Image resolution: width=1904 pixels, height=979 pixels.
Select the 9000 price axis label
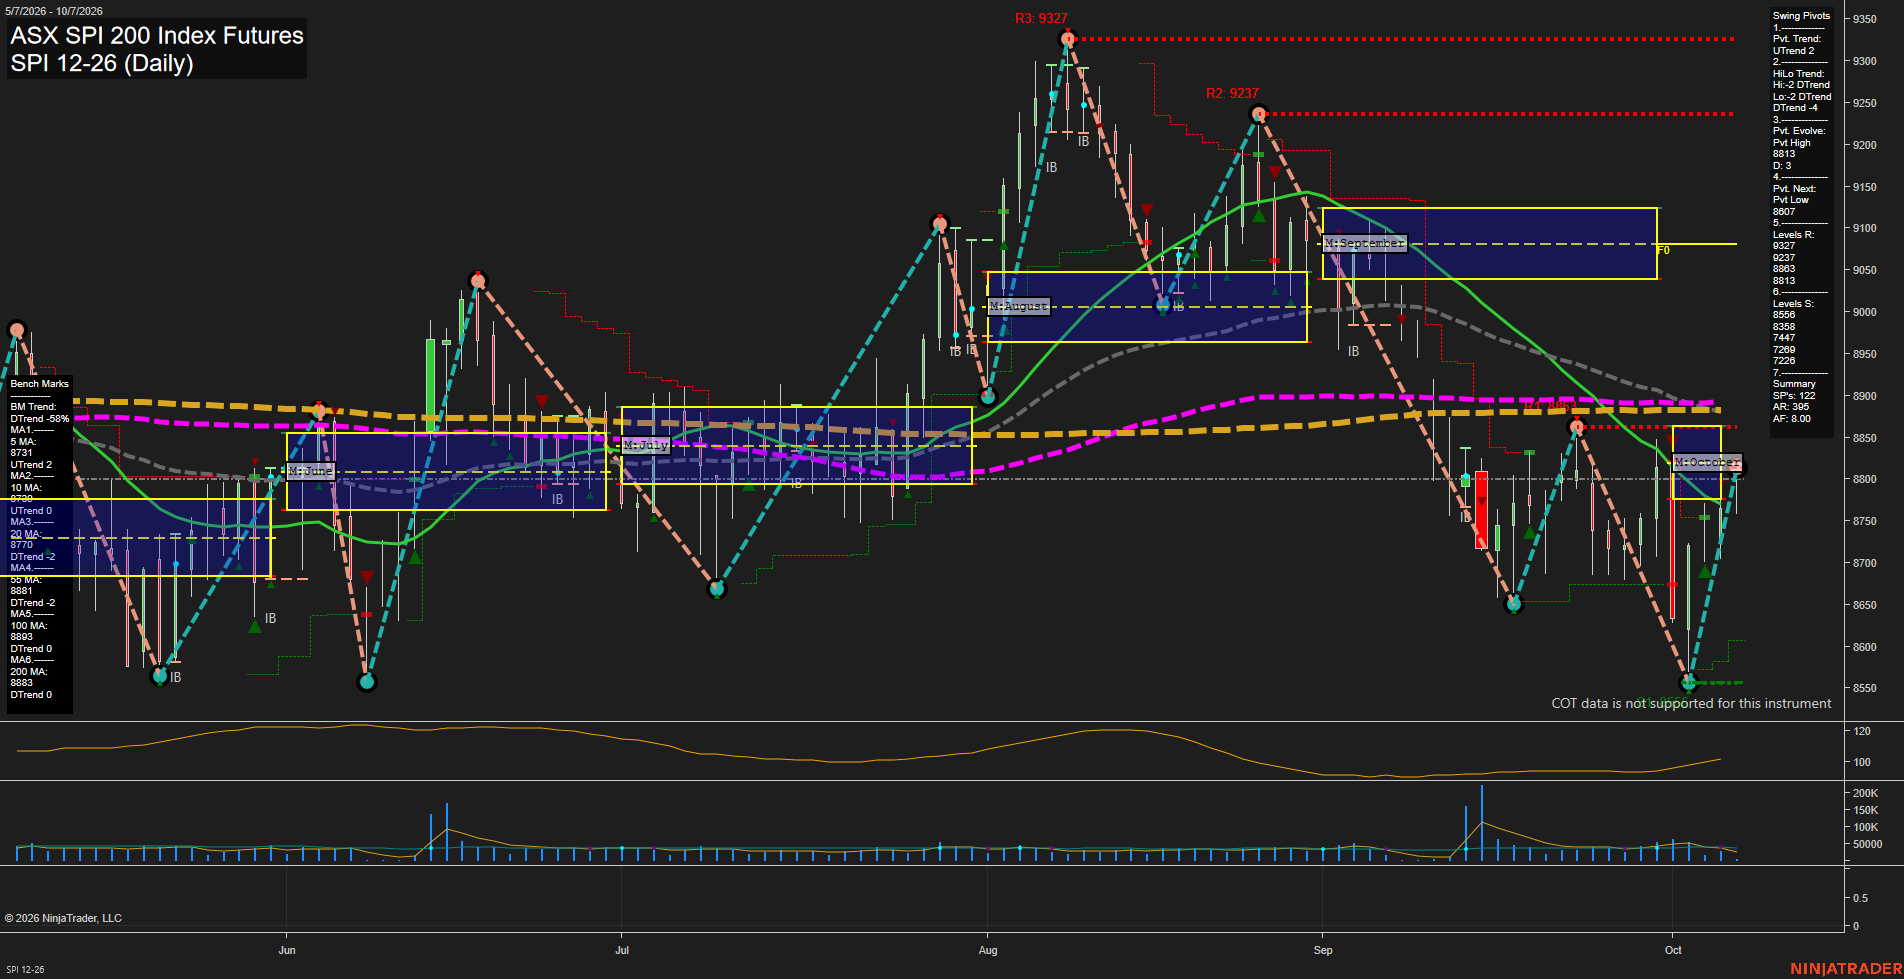(1864, 312)
